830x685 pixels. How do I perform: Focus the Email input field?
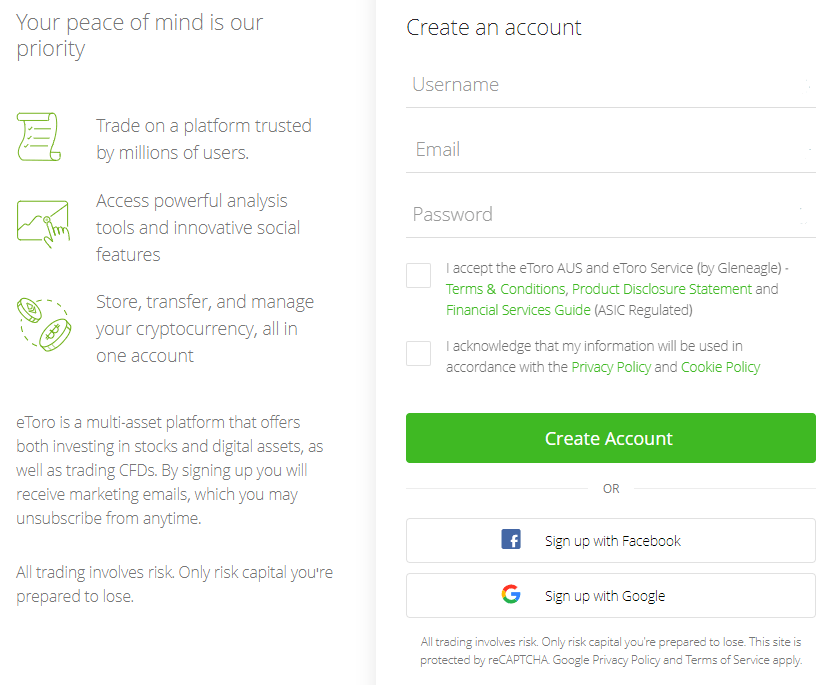610,150
